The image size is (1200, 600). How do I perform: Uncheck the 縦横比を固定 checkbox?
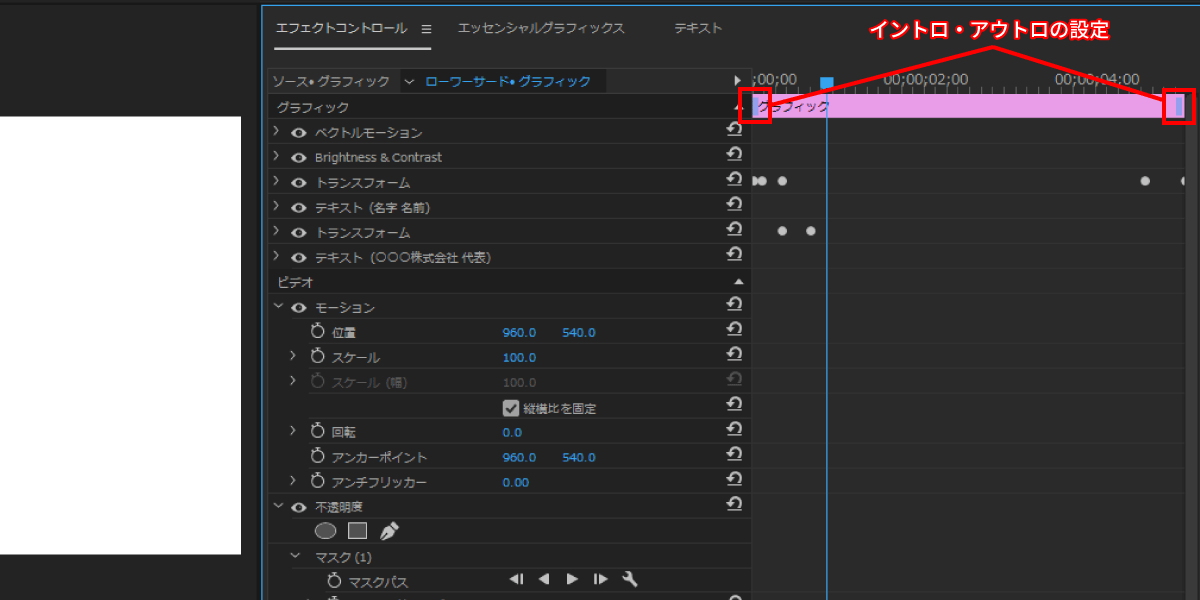[511, 408]
